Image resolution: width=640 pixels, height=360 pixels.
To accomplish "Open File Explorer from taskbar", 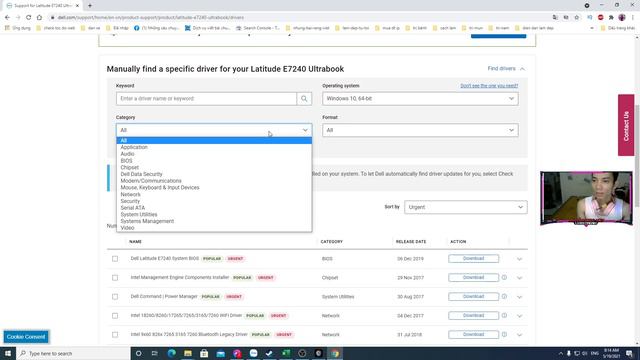I will (188, 353).
